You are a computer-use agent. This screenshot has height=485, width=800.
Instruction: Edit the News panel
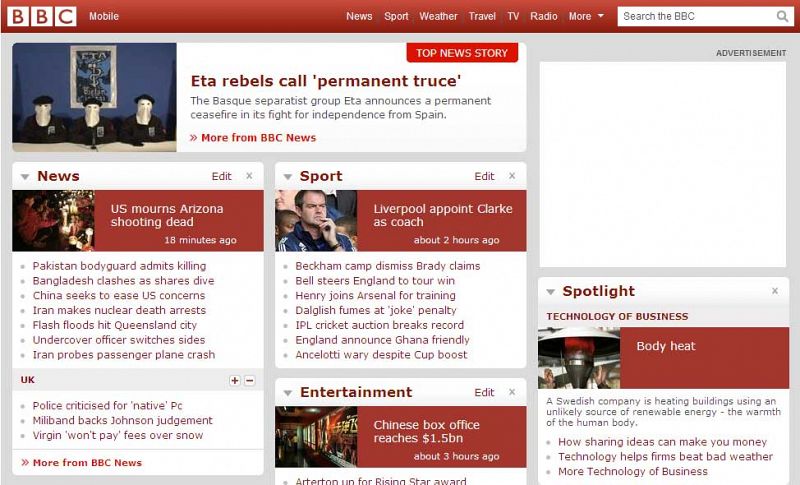point(221,176)
